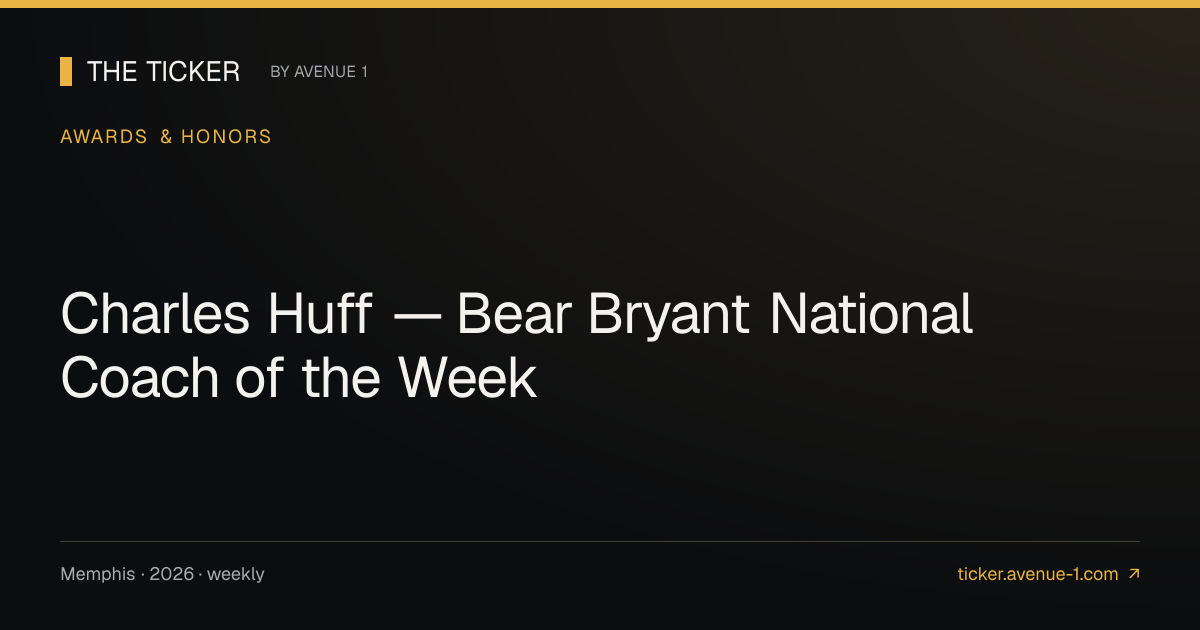Select Memphis in the footer
Image resolution: width=1200 pixels, height=630 pixels.
[98, 574]
